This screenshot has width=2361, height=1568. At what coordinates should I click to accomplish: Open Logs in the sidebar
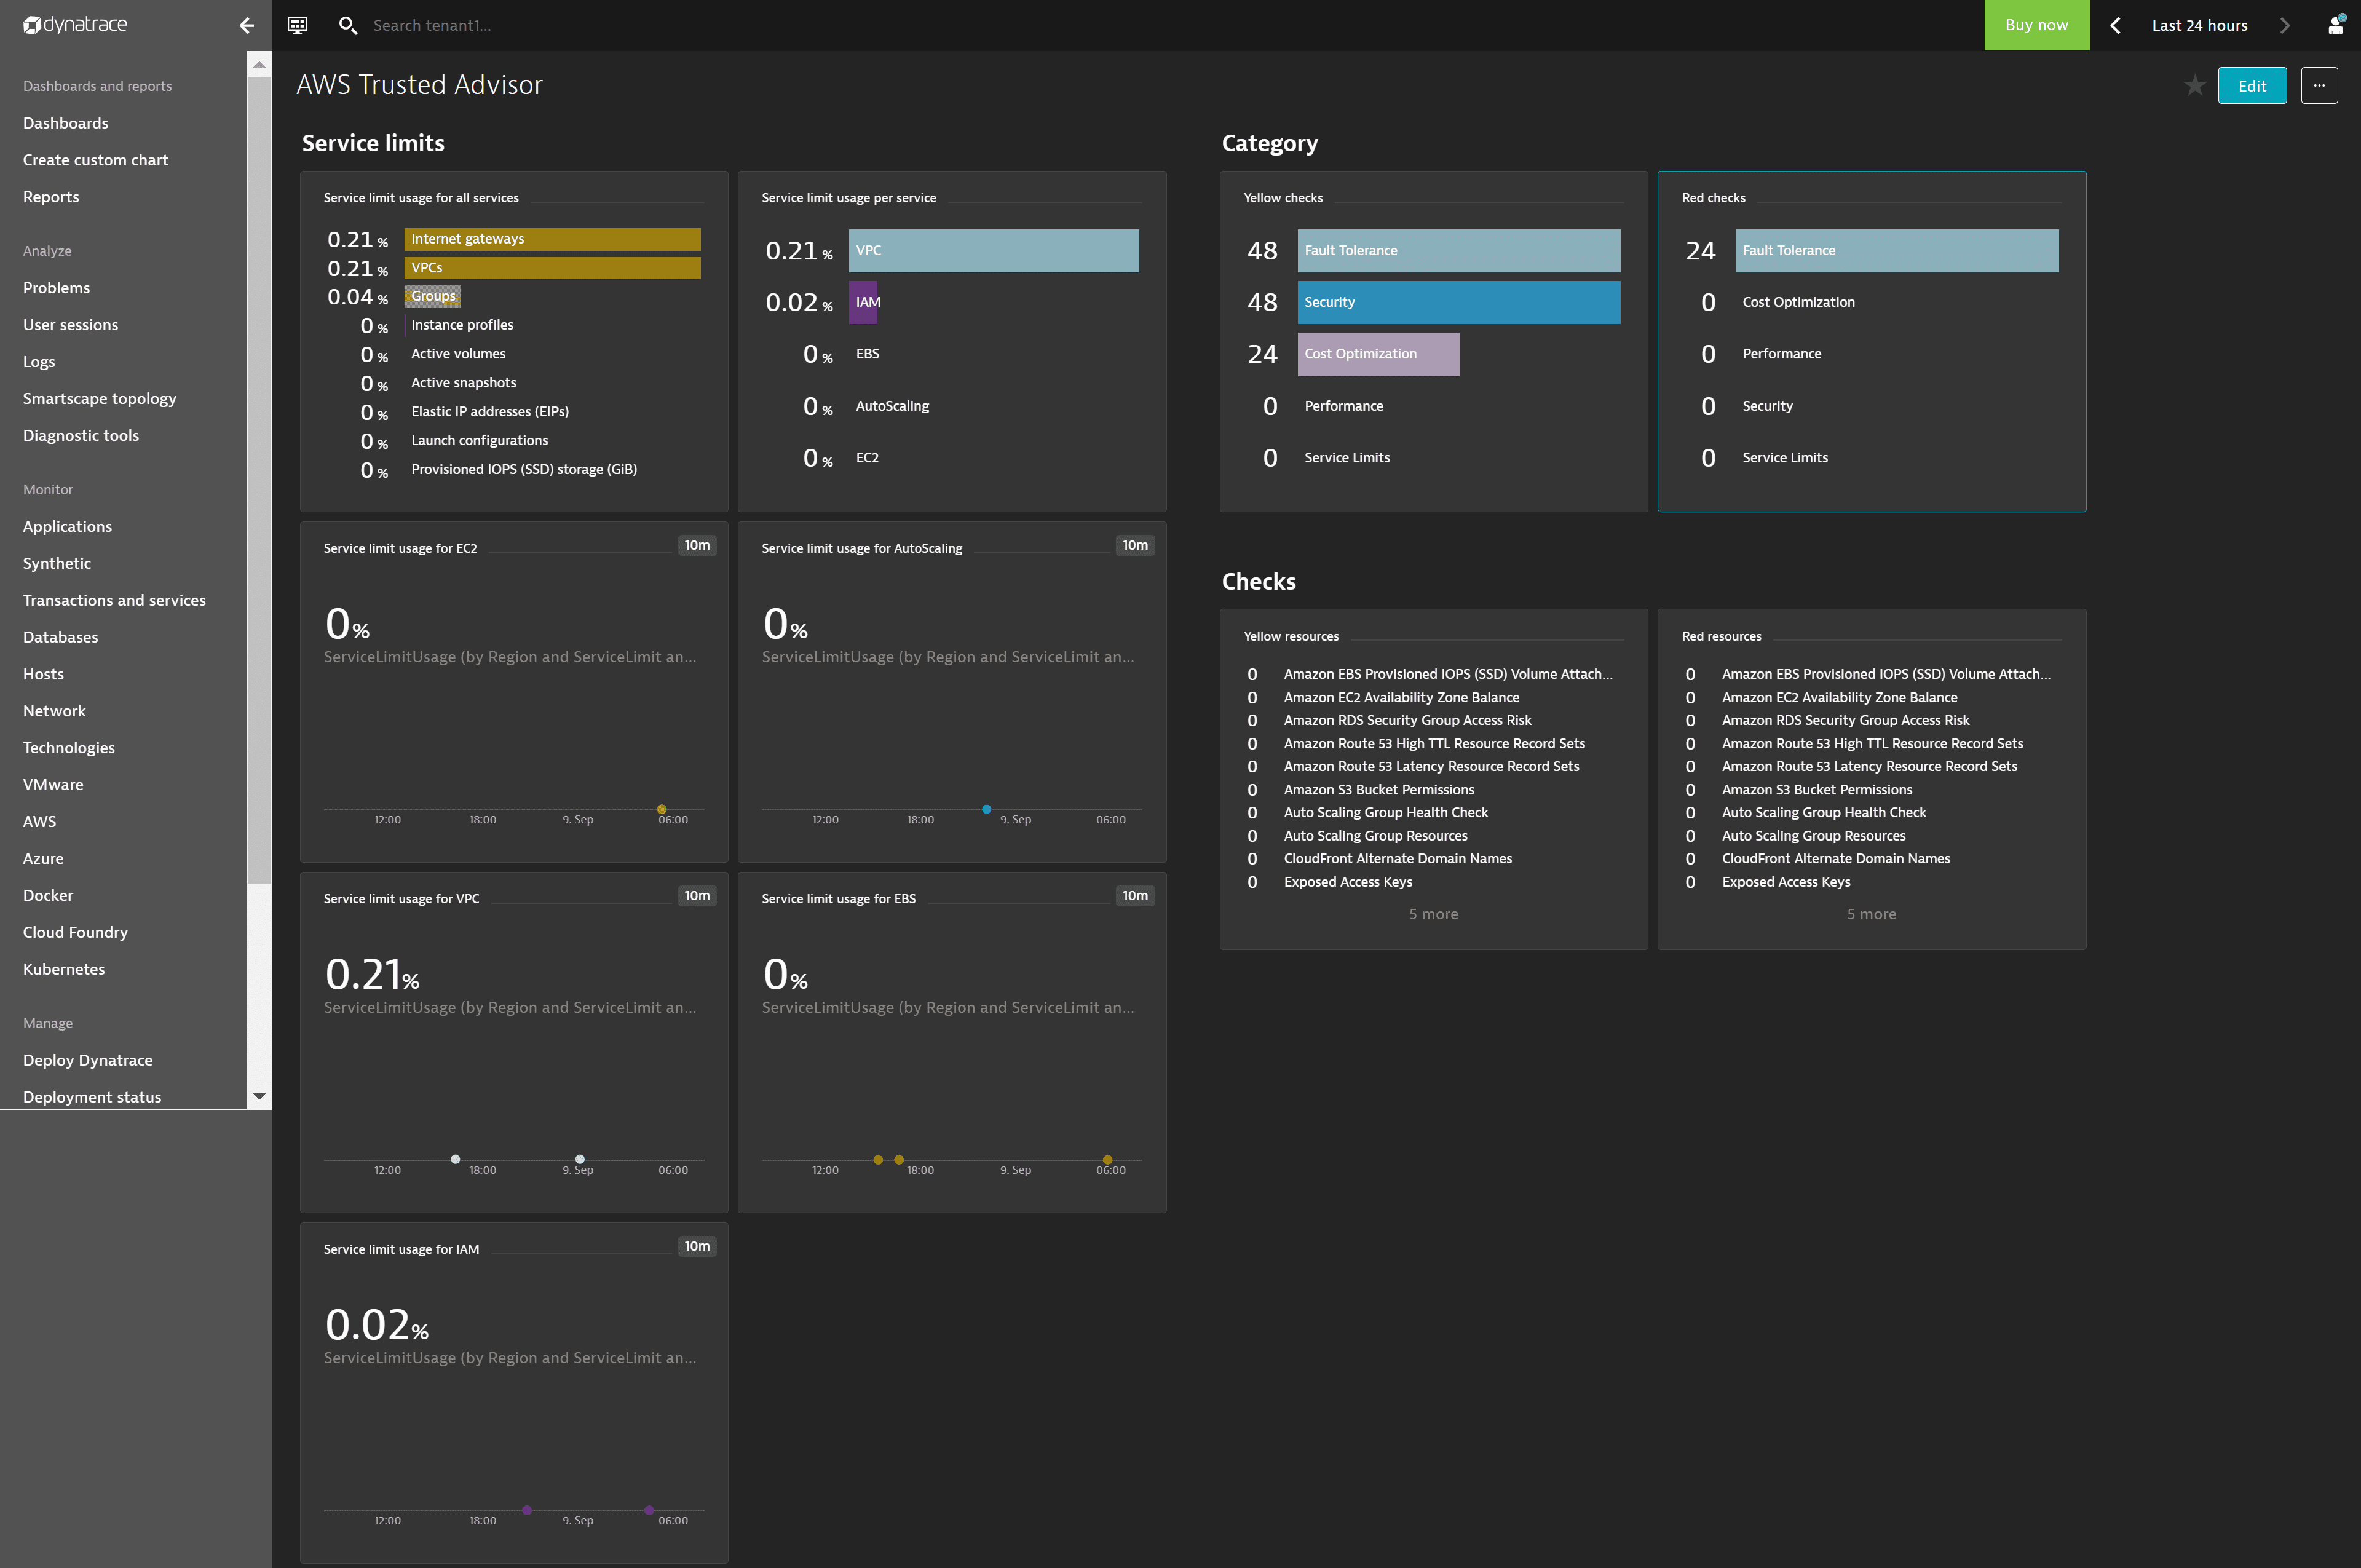(39, 362)
